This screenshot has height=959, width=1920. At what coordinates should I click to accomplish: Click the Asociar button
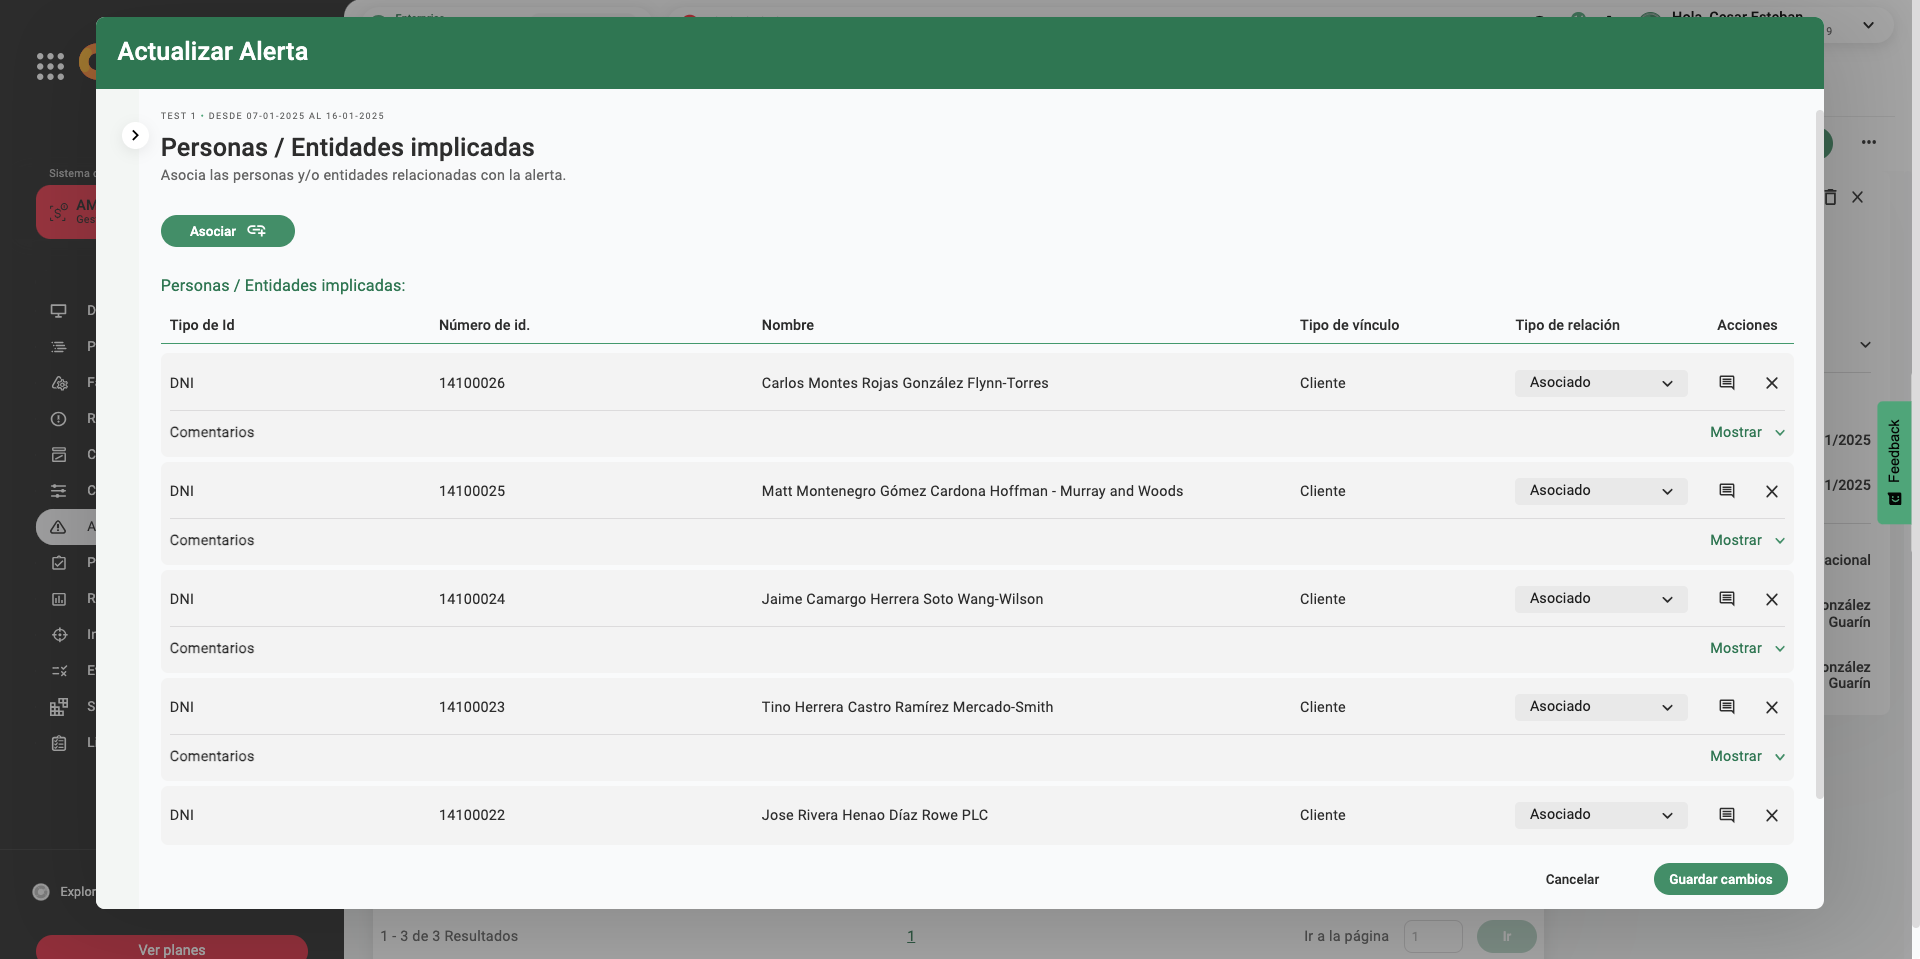[227, 231]
